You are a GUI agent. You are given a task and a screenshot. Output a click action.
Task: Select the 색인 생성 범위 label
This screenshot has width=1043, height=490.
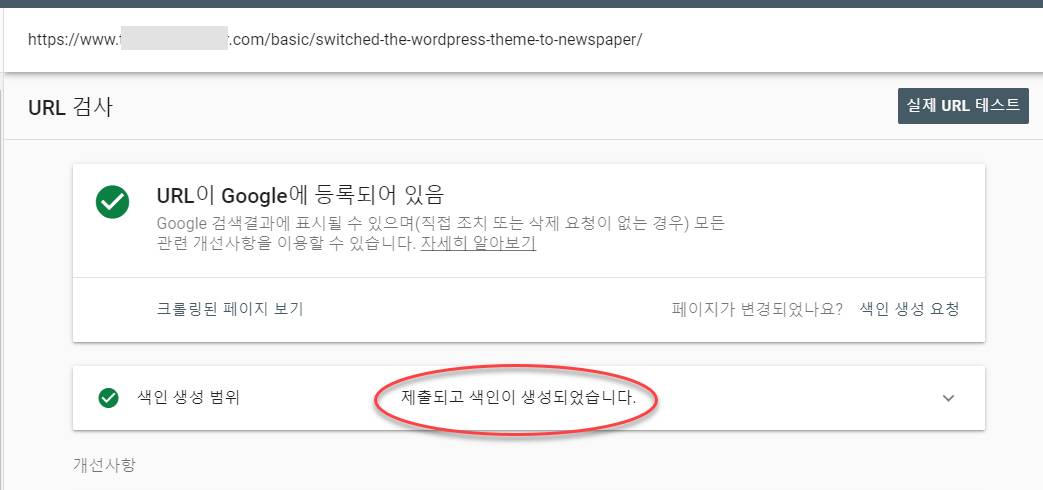pos(189,398)
